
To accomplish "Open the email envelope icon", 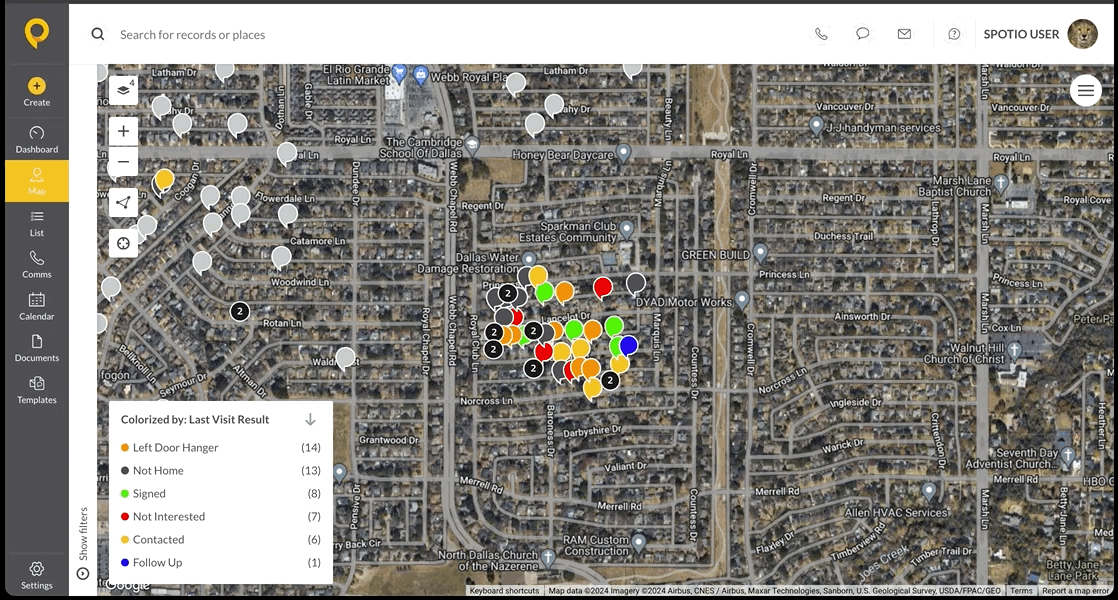I will coord(904,33).
